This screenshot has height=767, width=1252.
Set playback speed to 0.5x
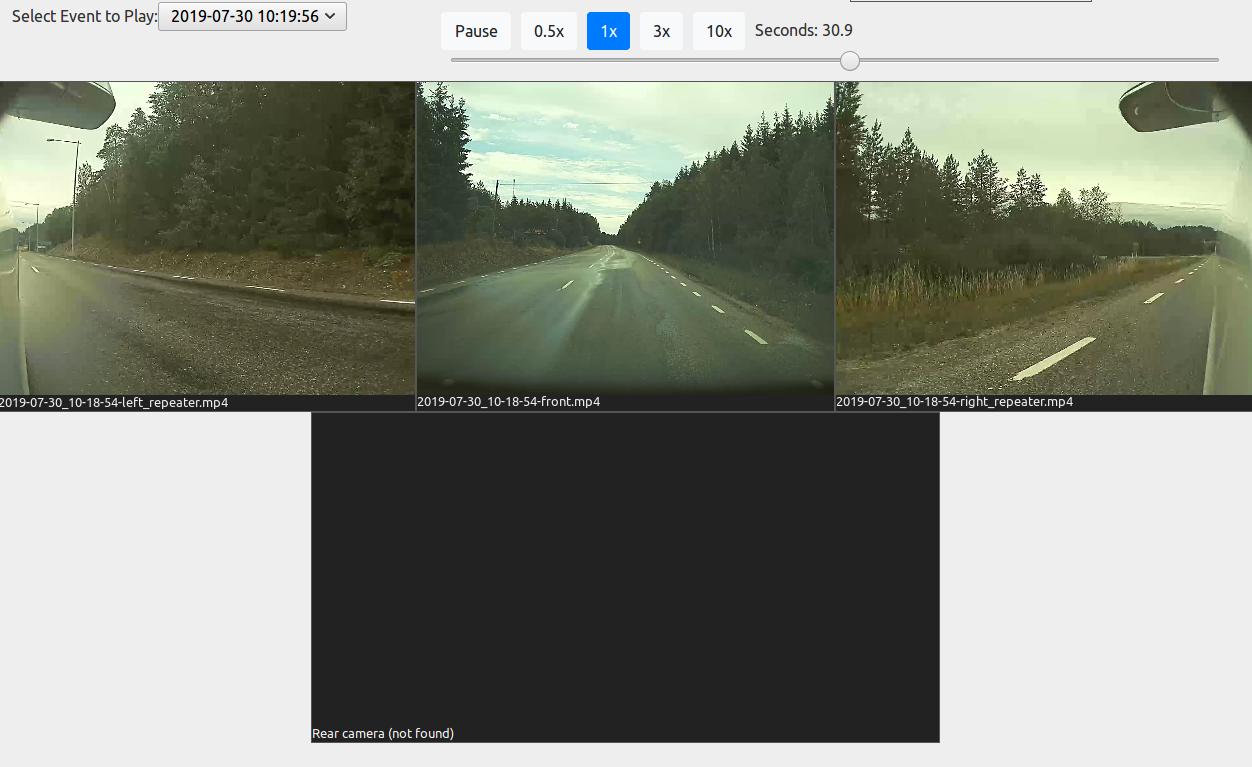tap(549, 31)
